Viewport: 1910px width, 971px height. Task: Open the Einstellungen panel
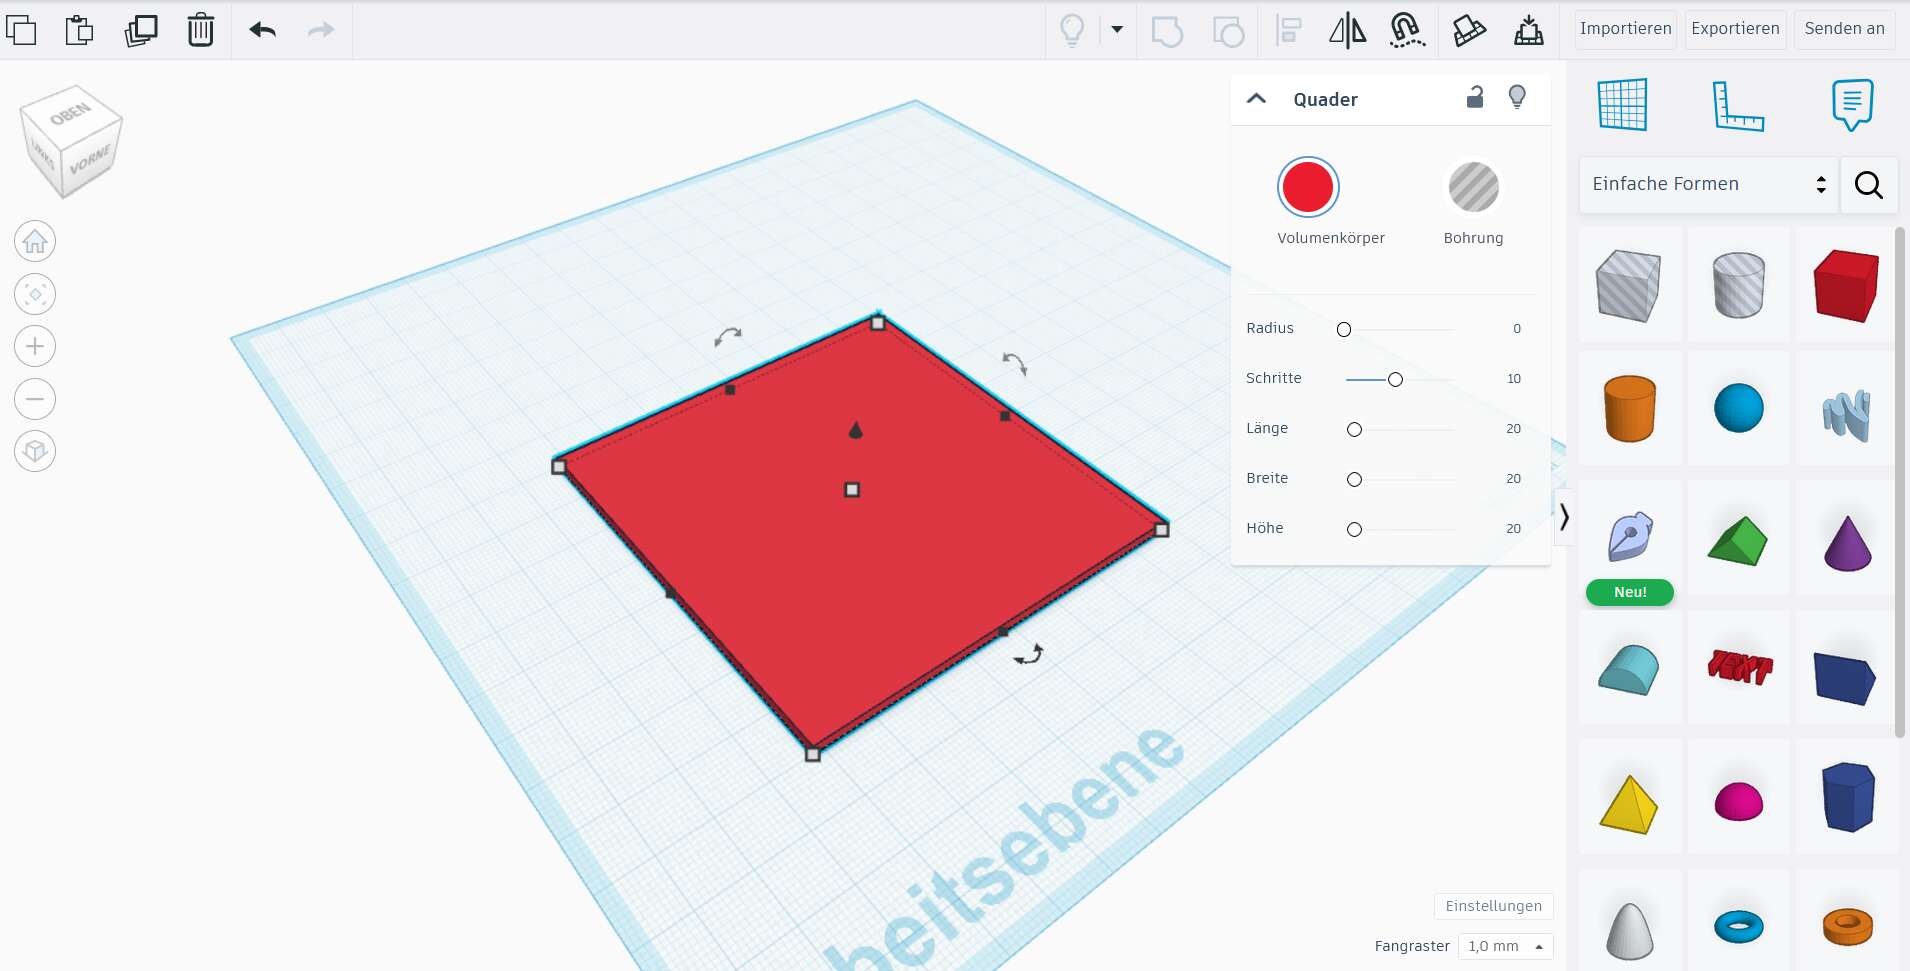tap(1492, 906)
